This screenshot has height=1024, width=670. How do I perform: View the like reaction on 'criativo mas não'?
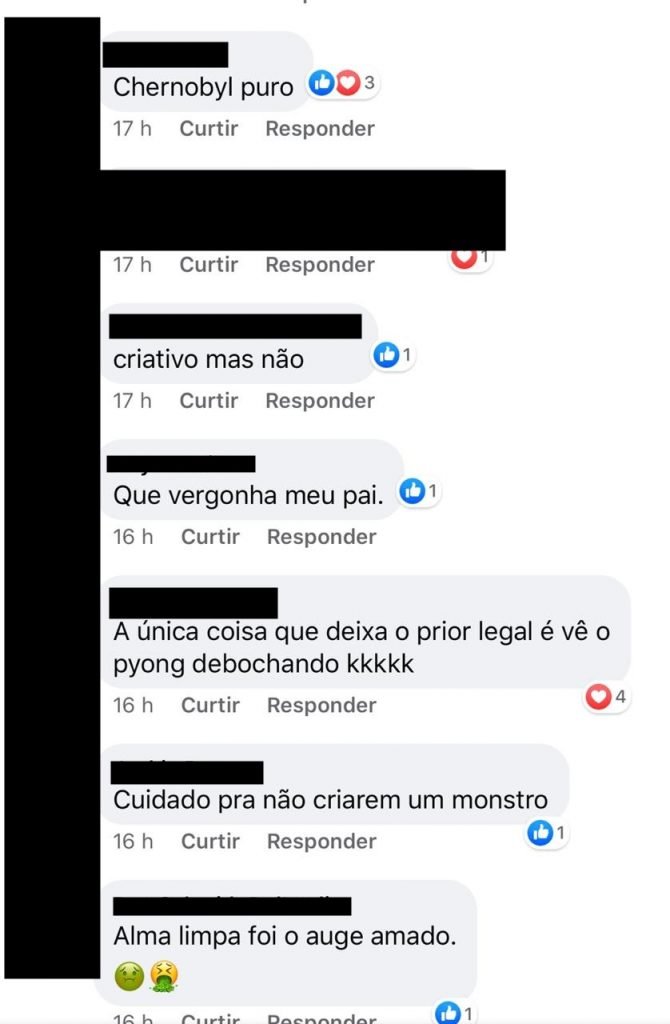click(x=393, y=355)
